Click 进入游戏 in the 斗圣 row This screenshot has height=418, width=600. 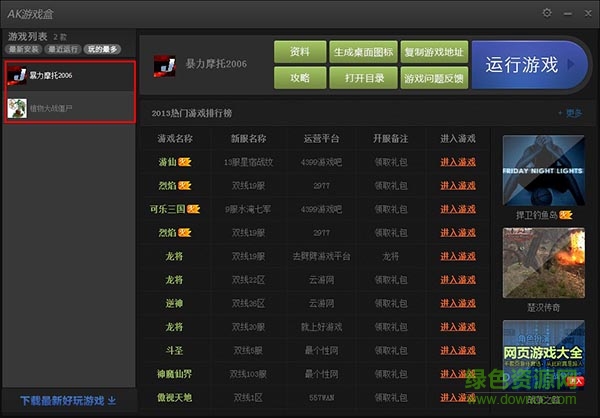(x=458, y=350)
